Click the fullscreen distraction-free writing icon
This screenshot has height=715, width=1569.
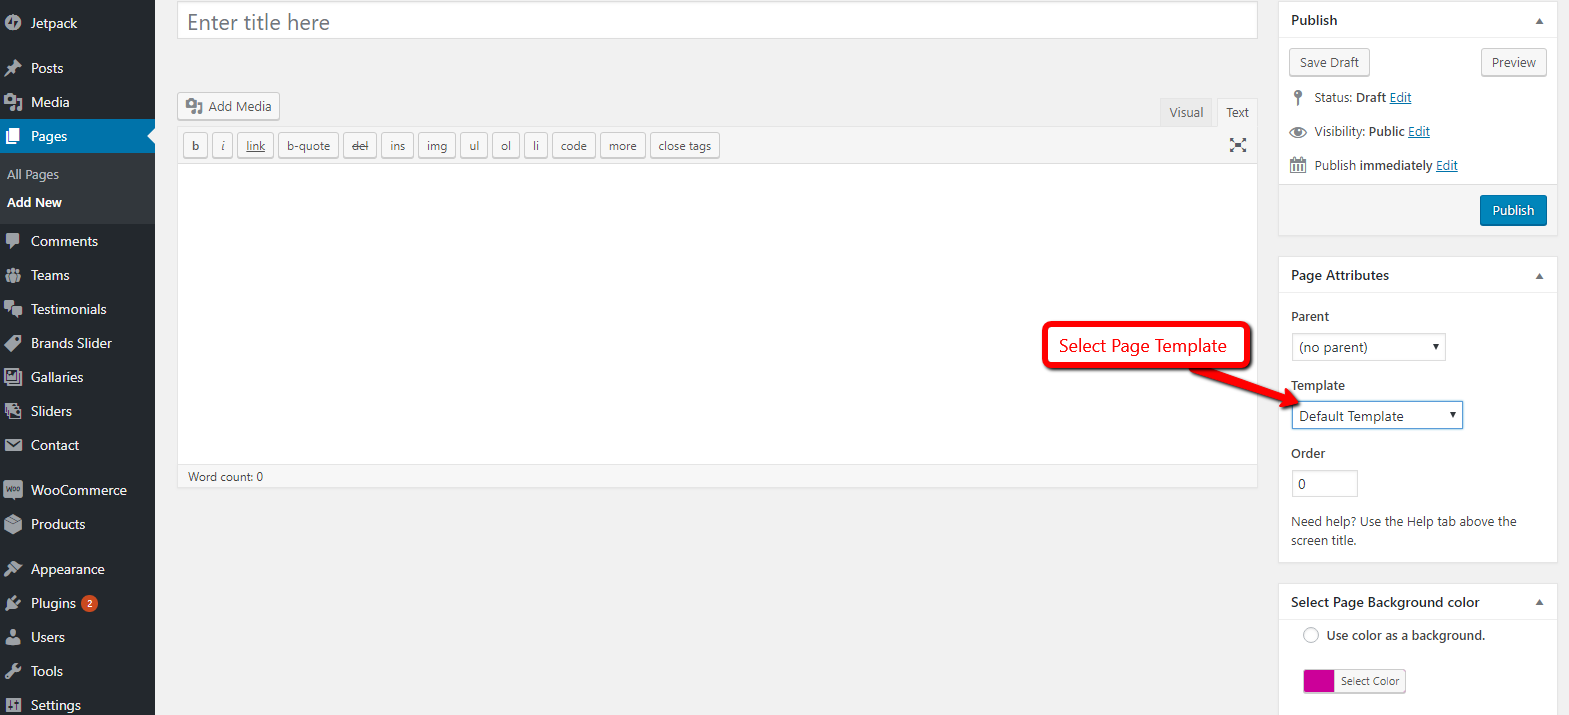(1237, 145)
